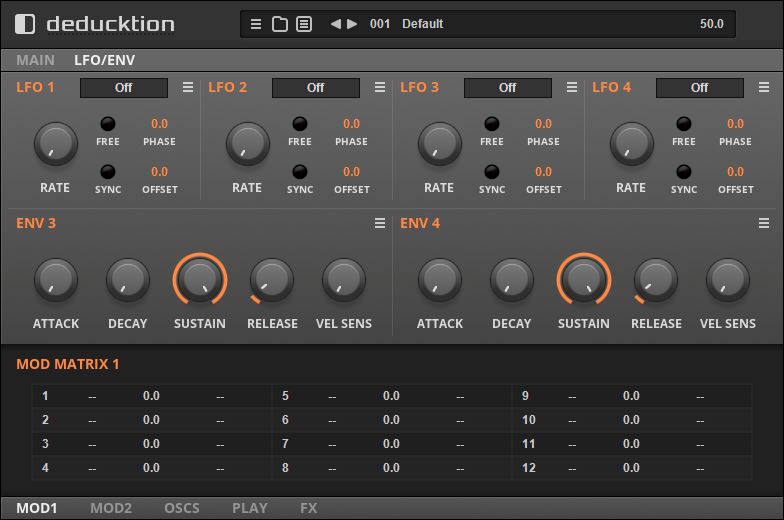
Task: Open the LFO 4 options menu icon
Action: point(764,88)
